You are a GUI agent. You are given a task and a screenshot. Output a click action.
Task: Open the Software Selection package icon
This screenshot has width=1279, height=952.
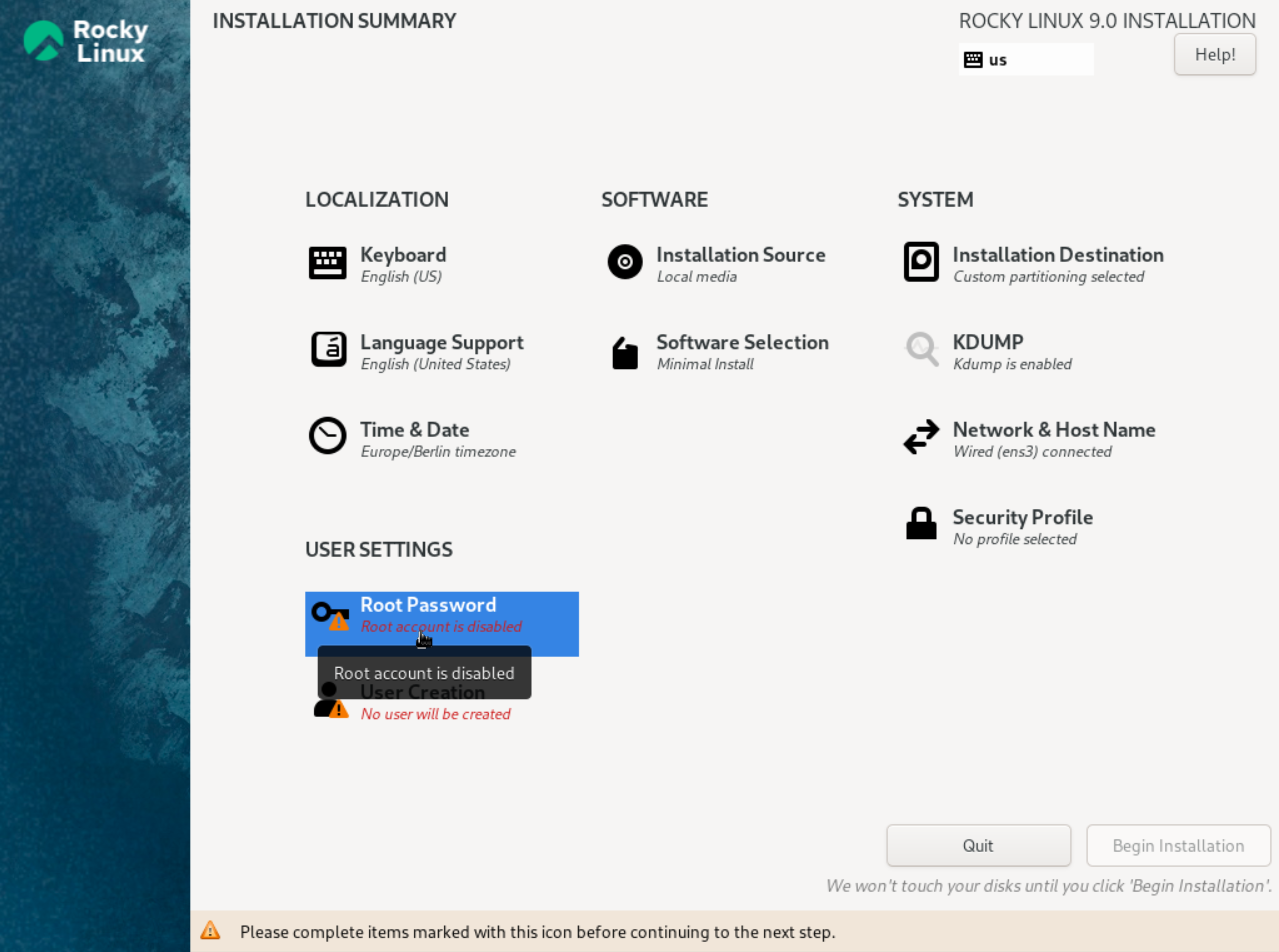(625, 352)
